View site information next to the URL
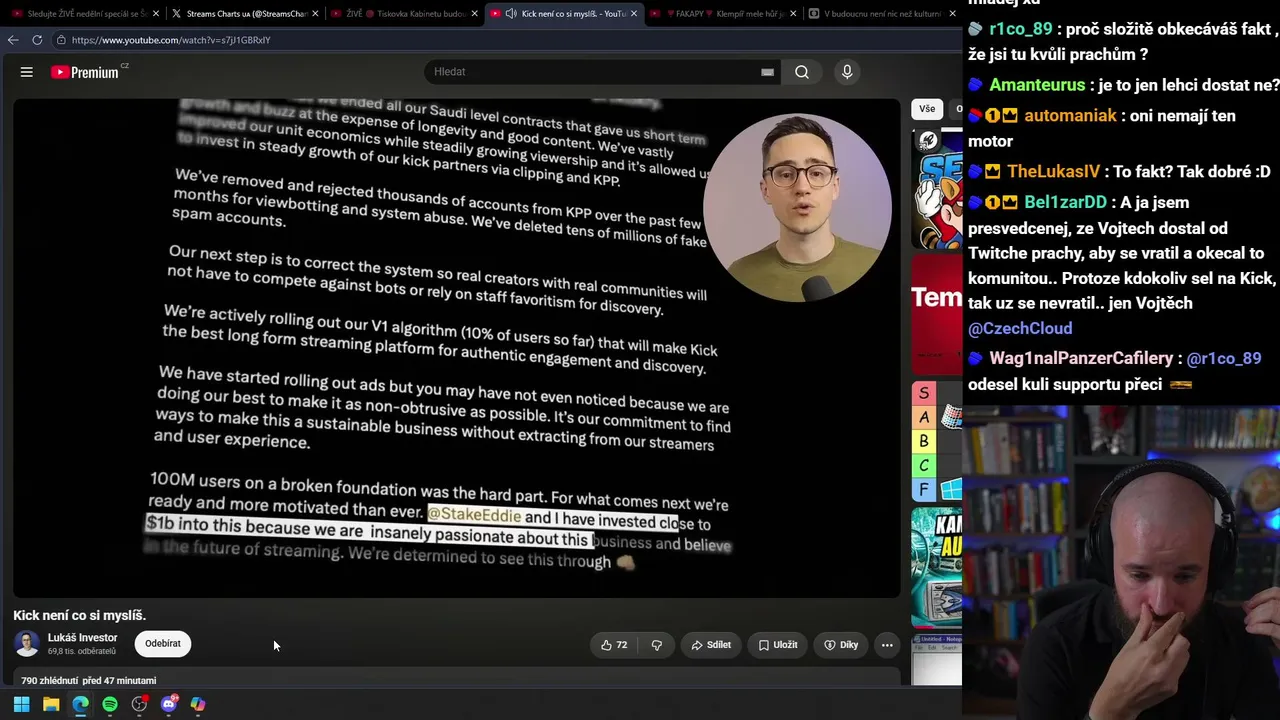 click(61, 40)
